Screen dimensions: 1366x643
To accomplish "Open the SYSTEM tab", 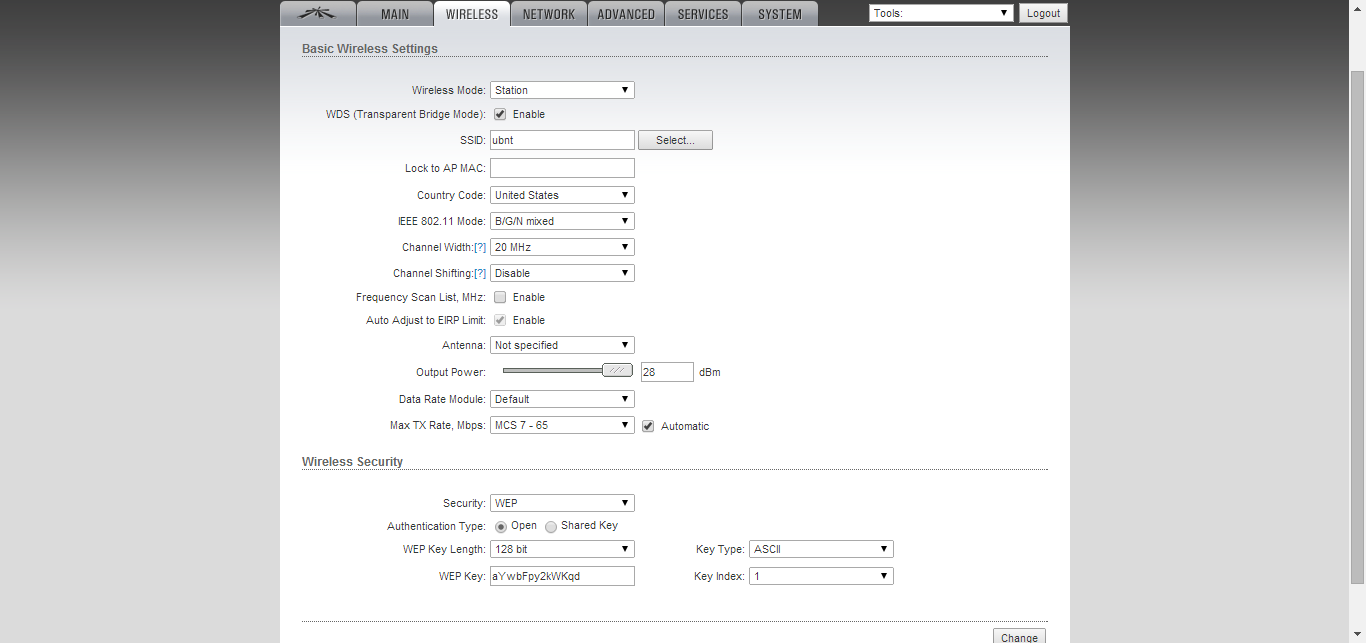I will point(780,14).
